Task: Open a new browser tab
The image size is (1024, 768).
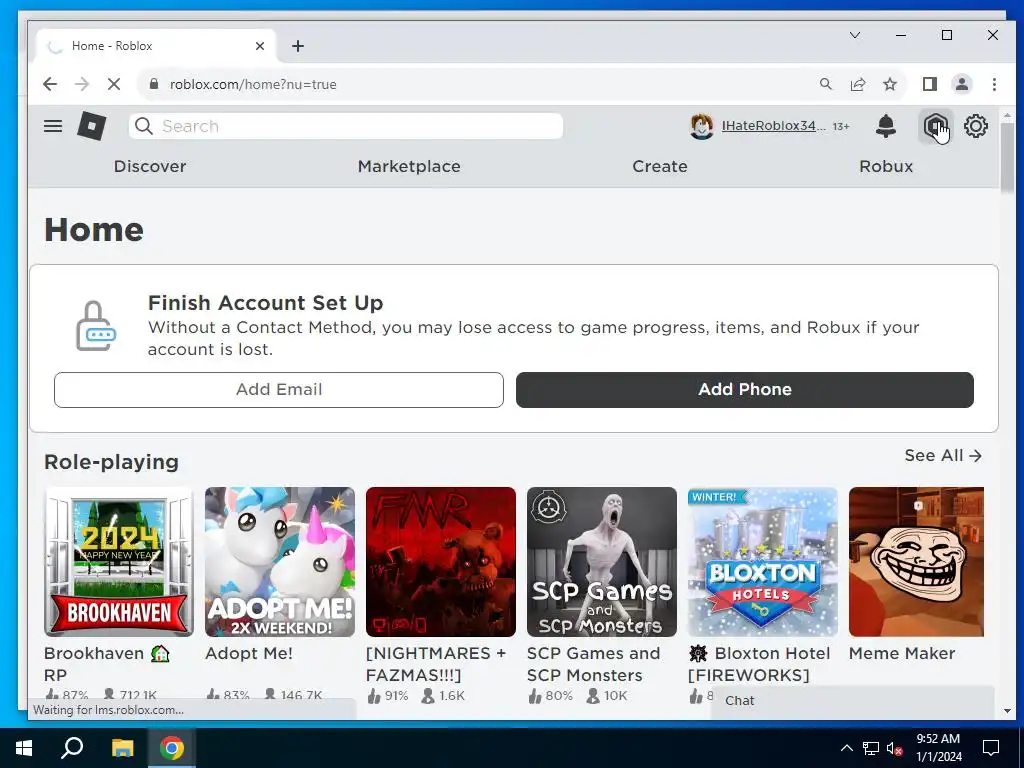Action: 298,46
